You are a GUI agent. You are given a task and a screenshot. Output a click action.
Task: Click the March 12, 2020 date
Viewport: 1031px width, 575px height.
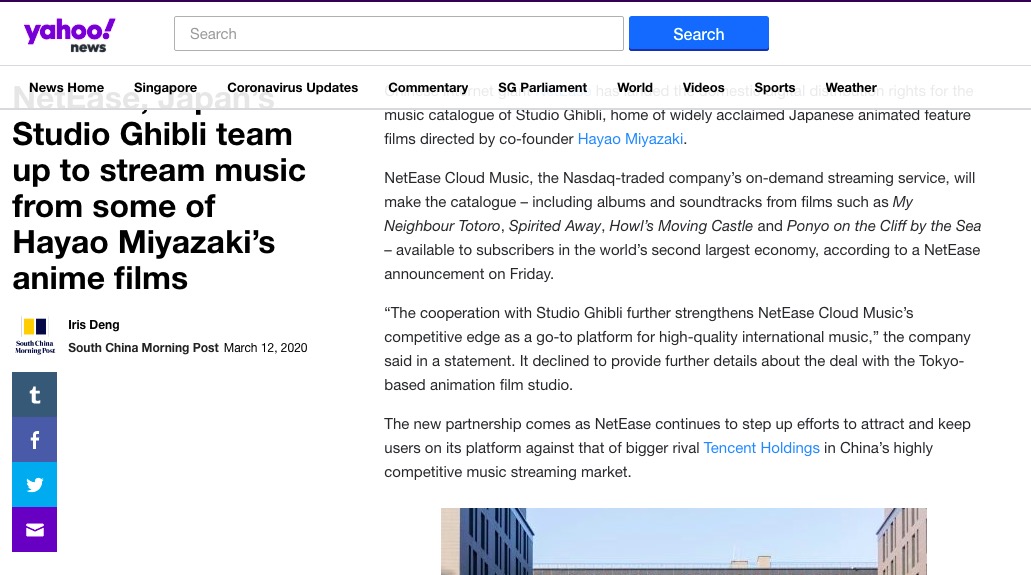click(x=266, y=347)
